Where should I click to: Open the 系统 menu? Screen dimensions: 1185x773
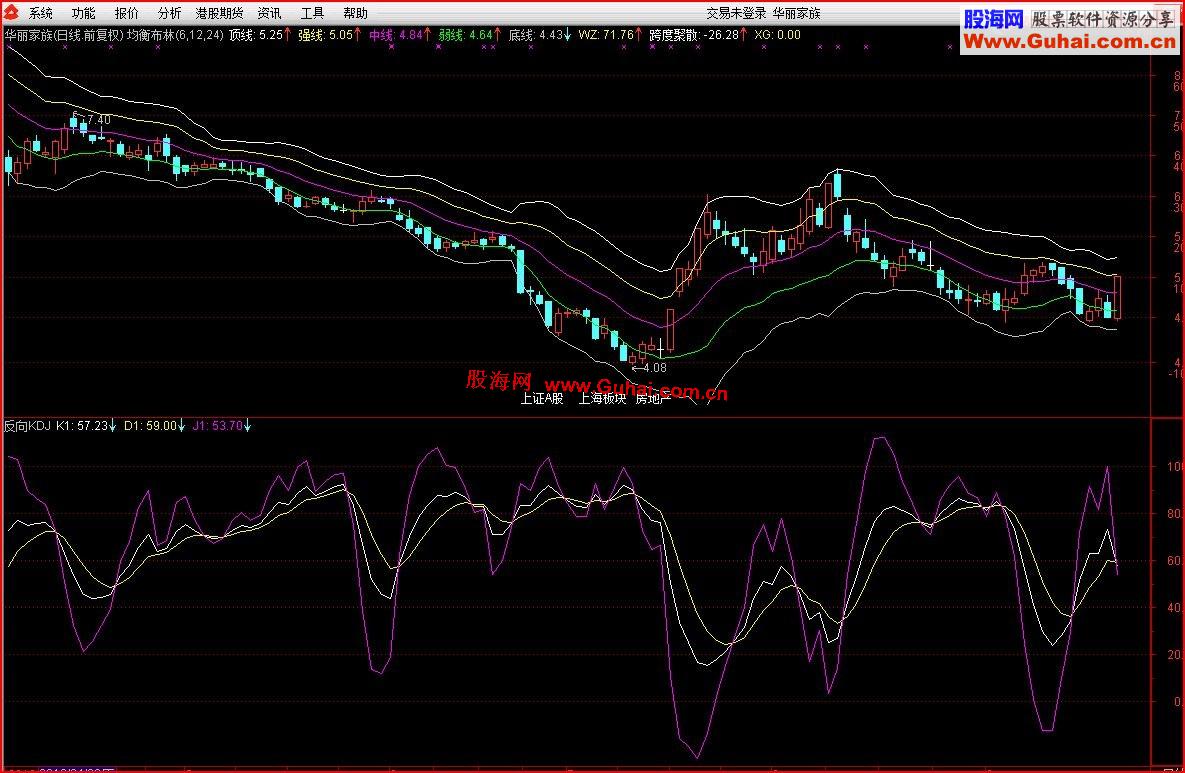[41, 13]
